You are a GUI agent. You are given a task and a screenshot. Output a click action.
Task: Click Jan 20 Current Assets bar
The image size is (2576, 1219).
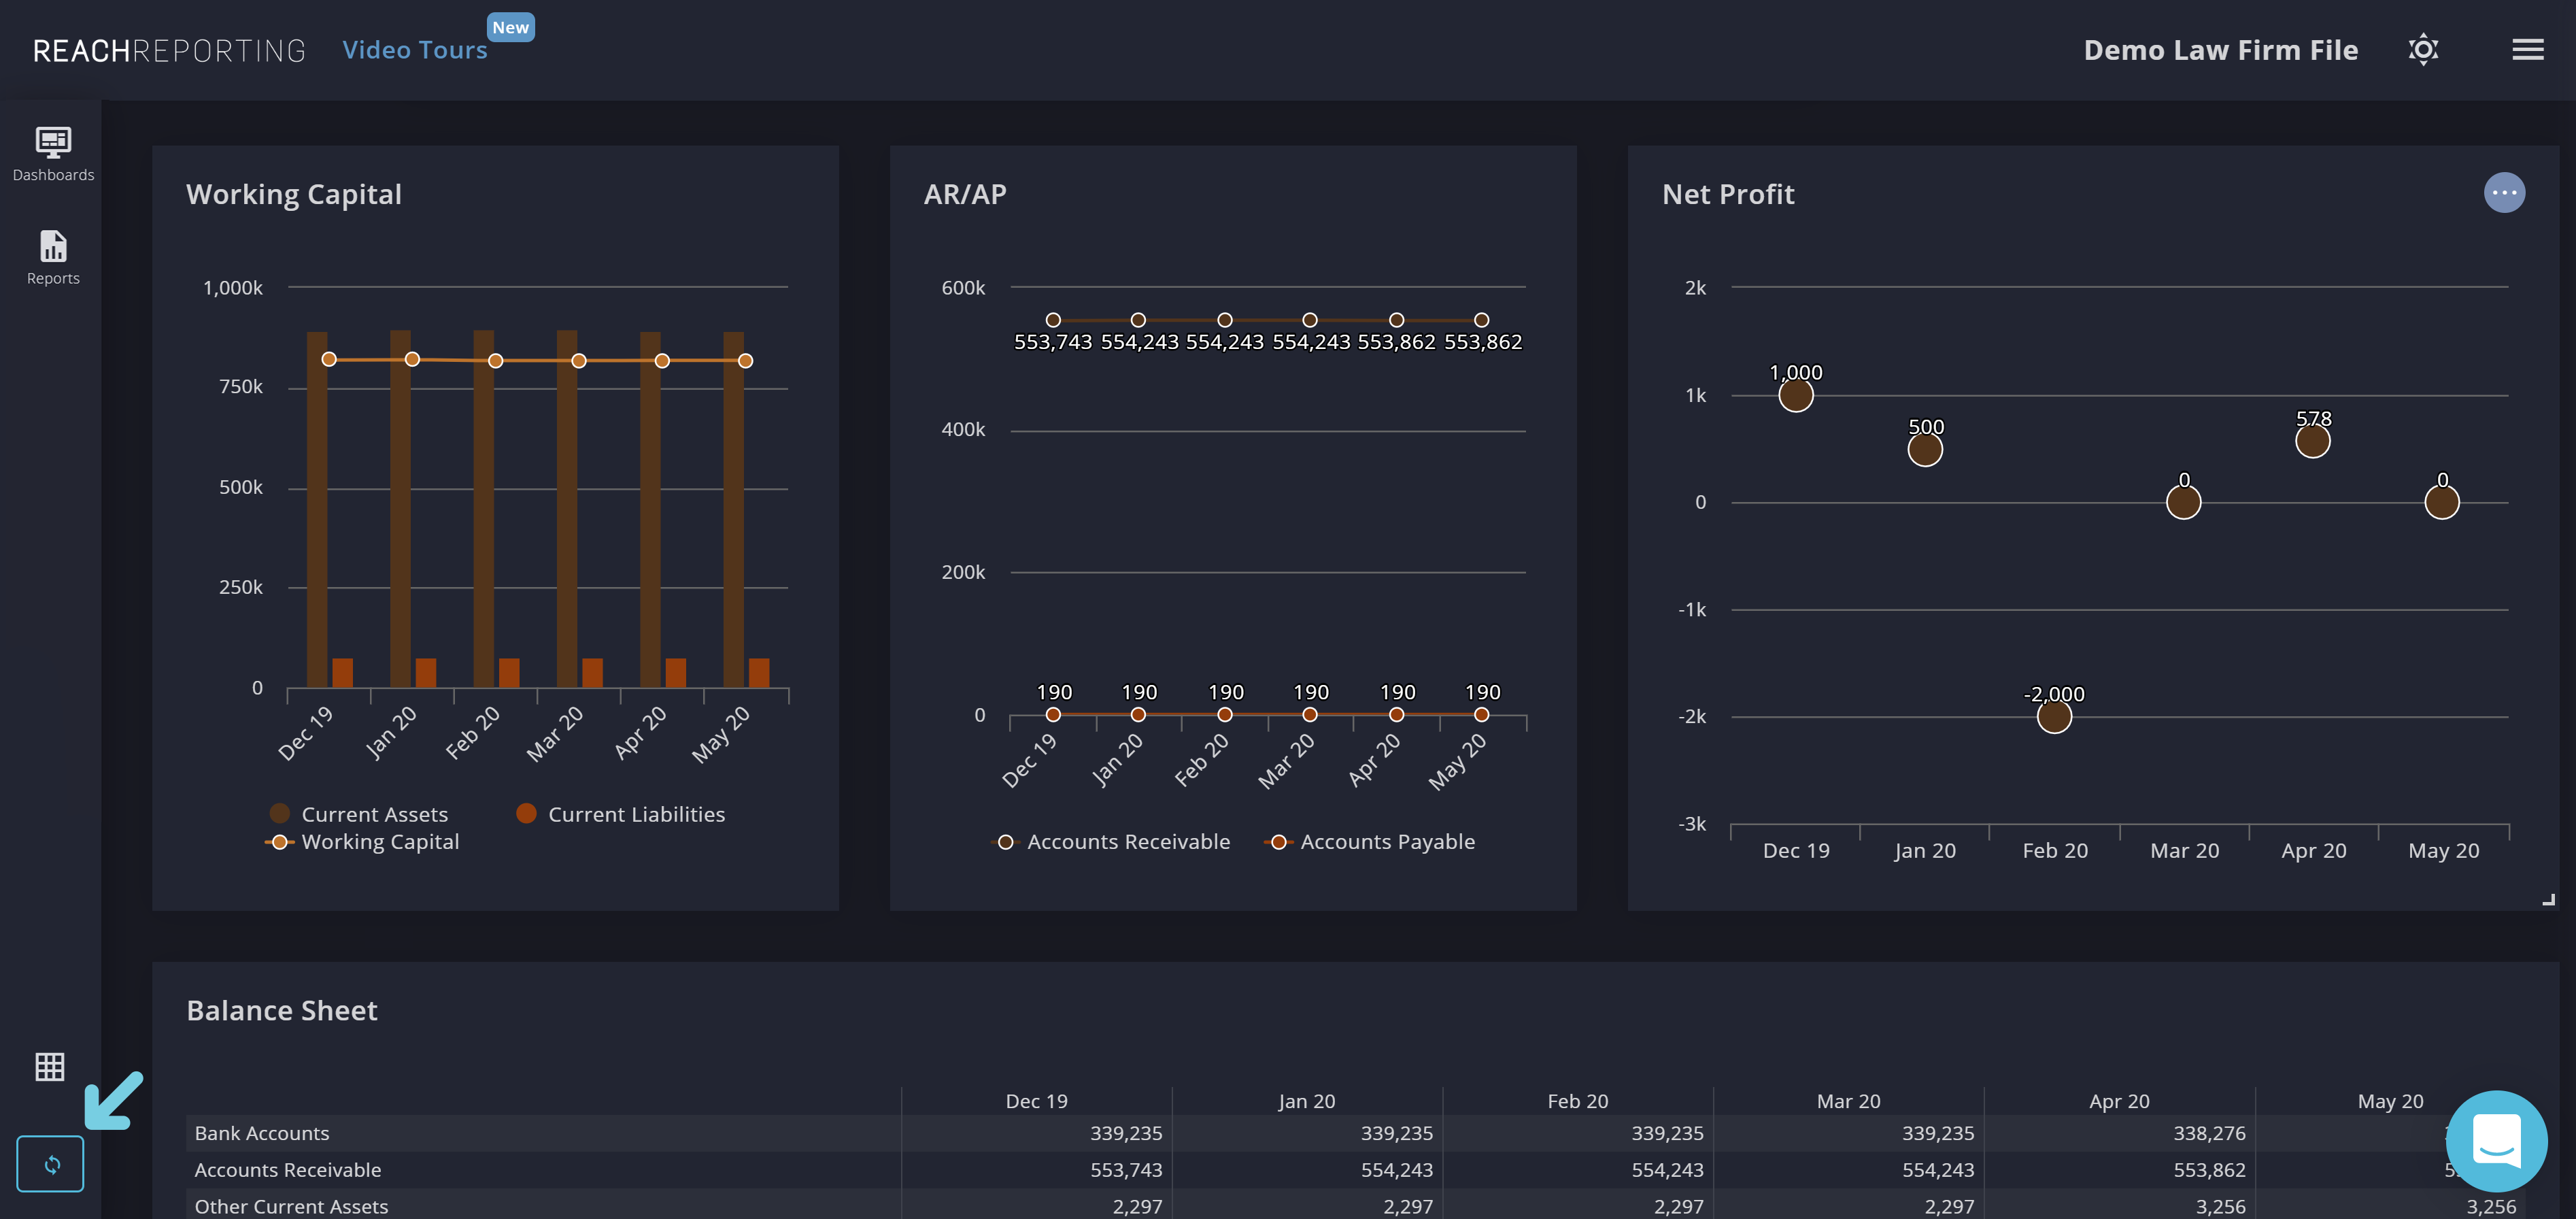point(400,509)
